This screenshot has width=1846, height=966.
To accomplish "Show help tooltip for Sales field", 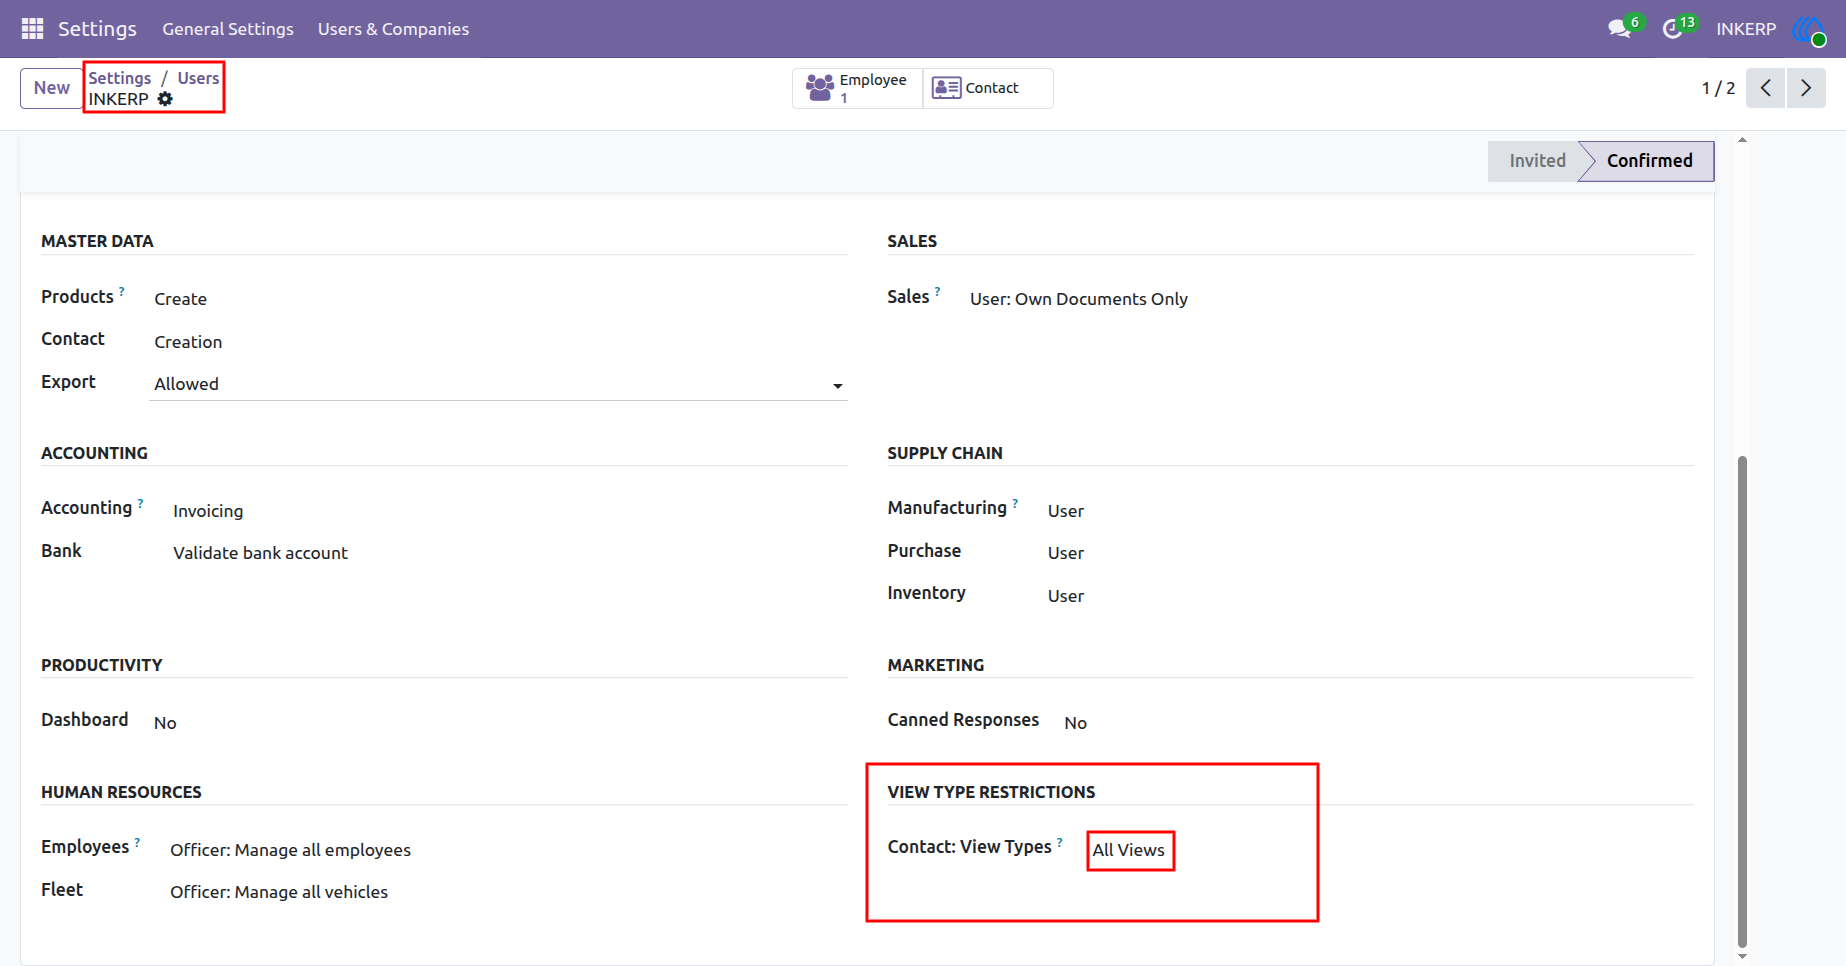I will click(x=937, y=291).
